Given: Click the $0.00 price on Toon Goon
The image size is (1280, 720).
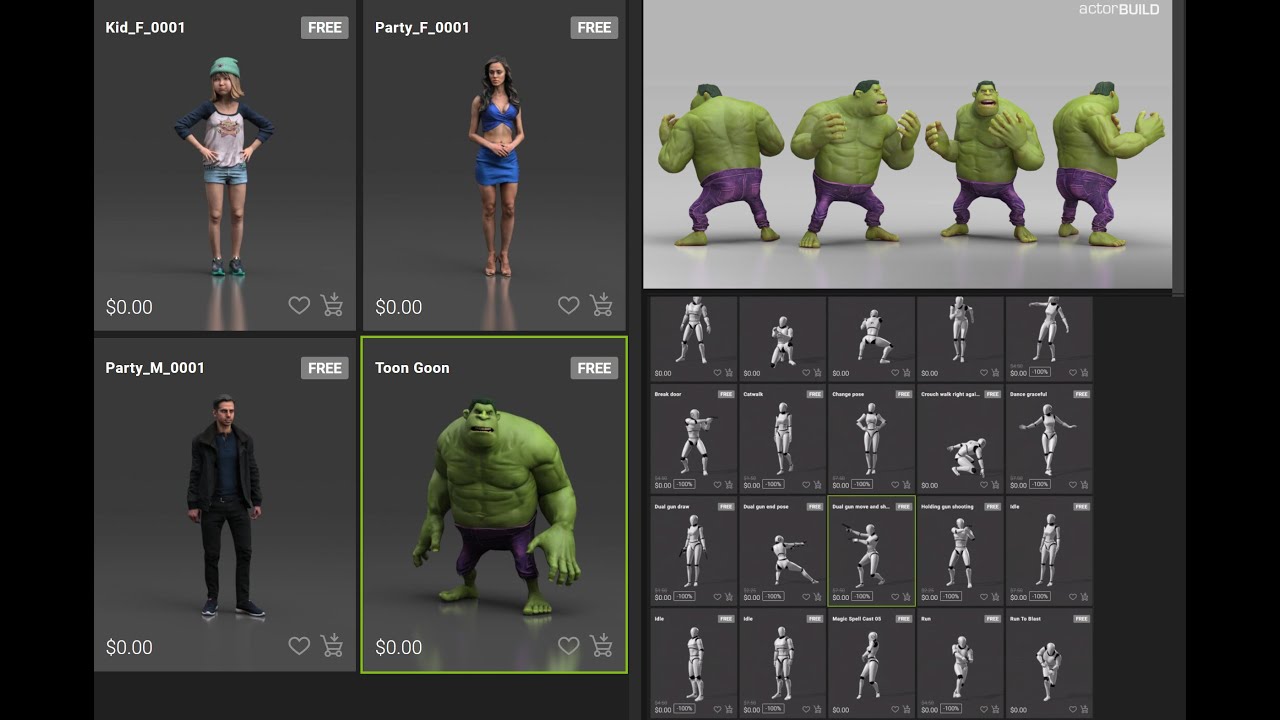Looking at the screenshot, I should (398, 647).
